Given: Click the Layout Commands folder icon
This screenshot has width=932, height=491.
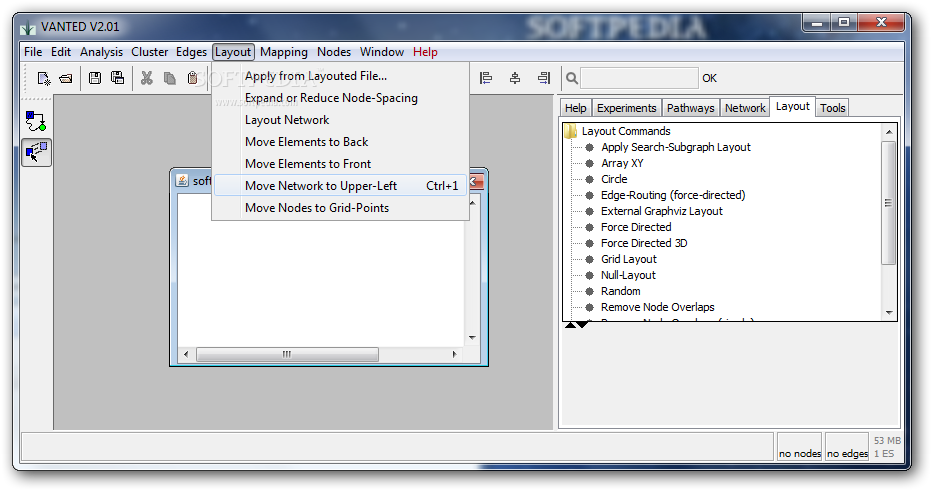Looking at the screenshot, I should [571, 131].
